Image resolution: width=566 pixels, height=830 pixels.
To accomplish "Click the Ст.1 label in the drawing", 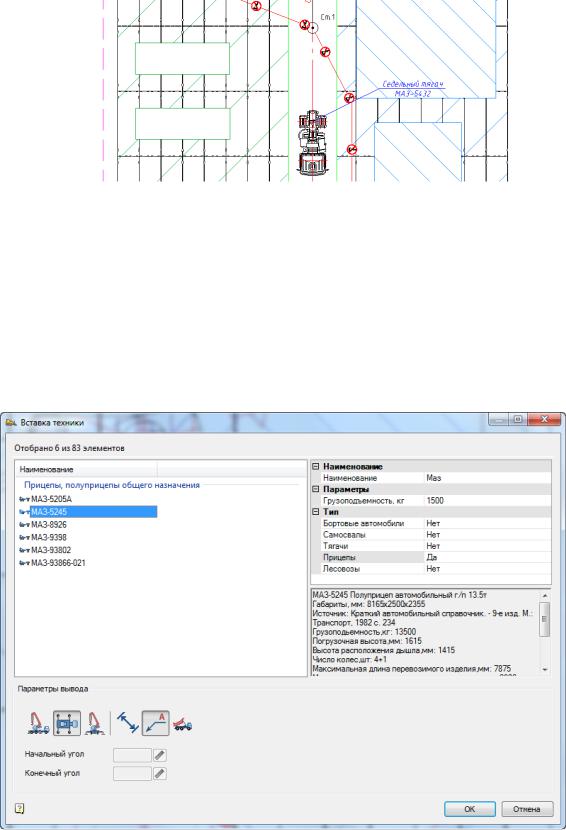I will click(x=328, y=17).
